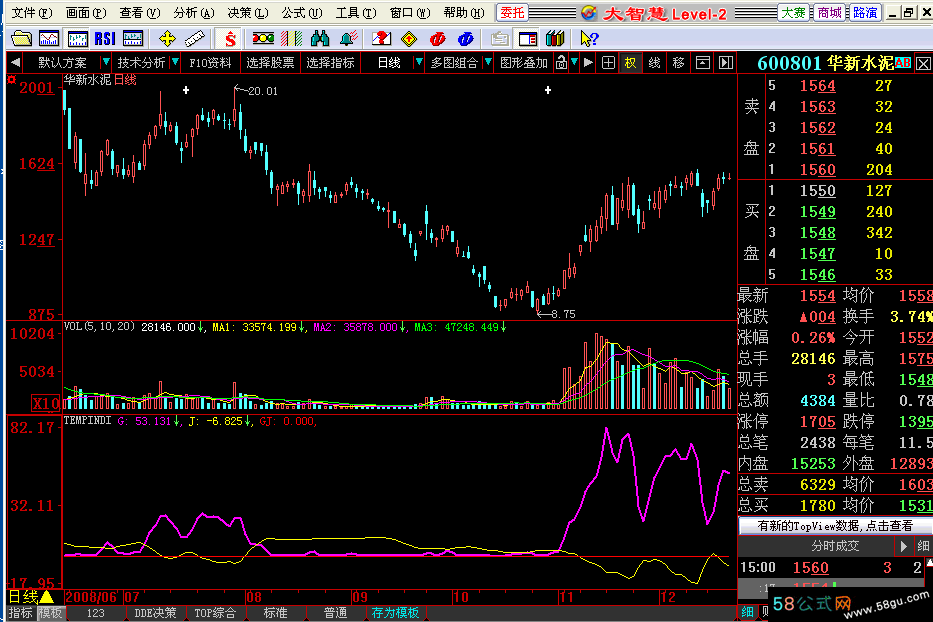
Task: Toggle the 细 detail button beside 分时成交
Action: (923, 546)
